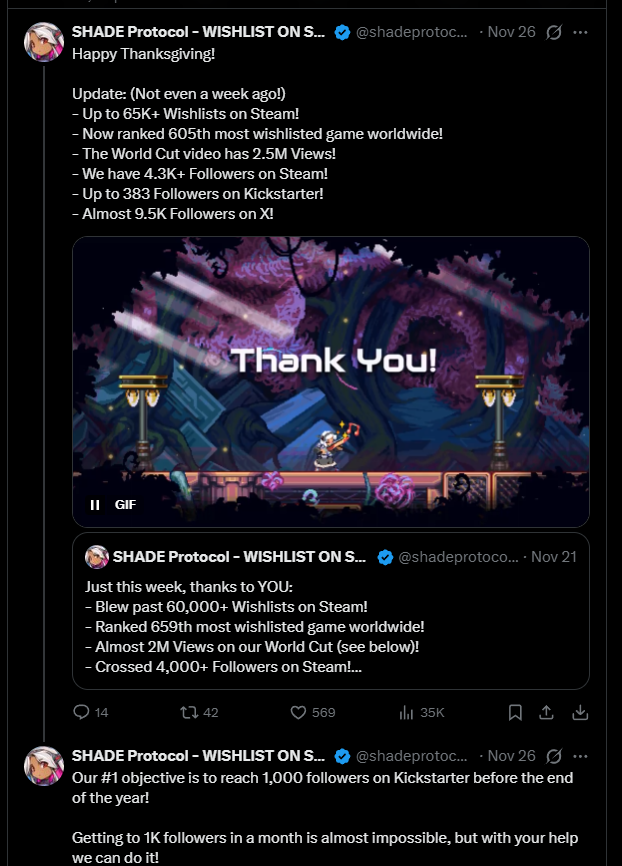Open SHADE Protocol profile name on first post
The width and height of the screenshot is (622, 866).
198,32
